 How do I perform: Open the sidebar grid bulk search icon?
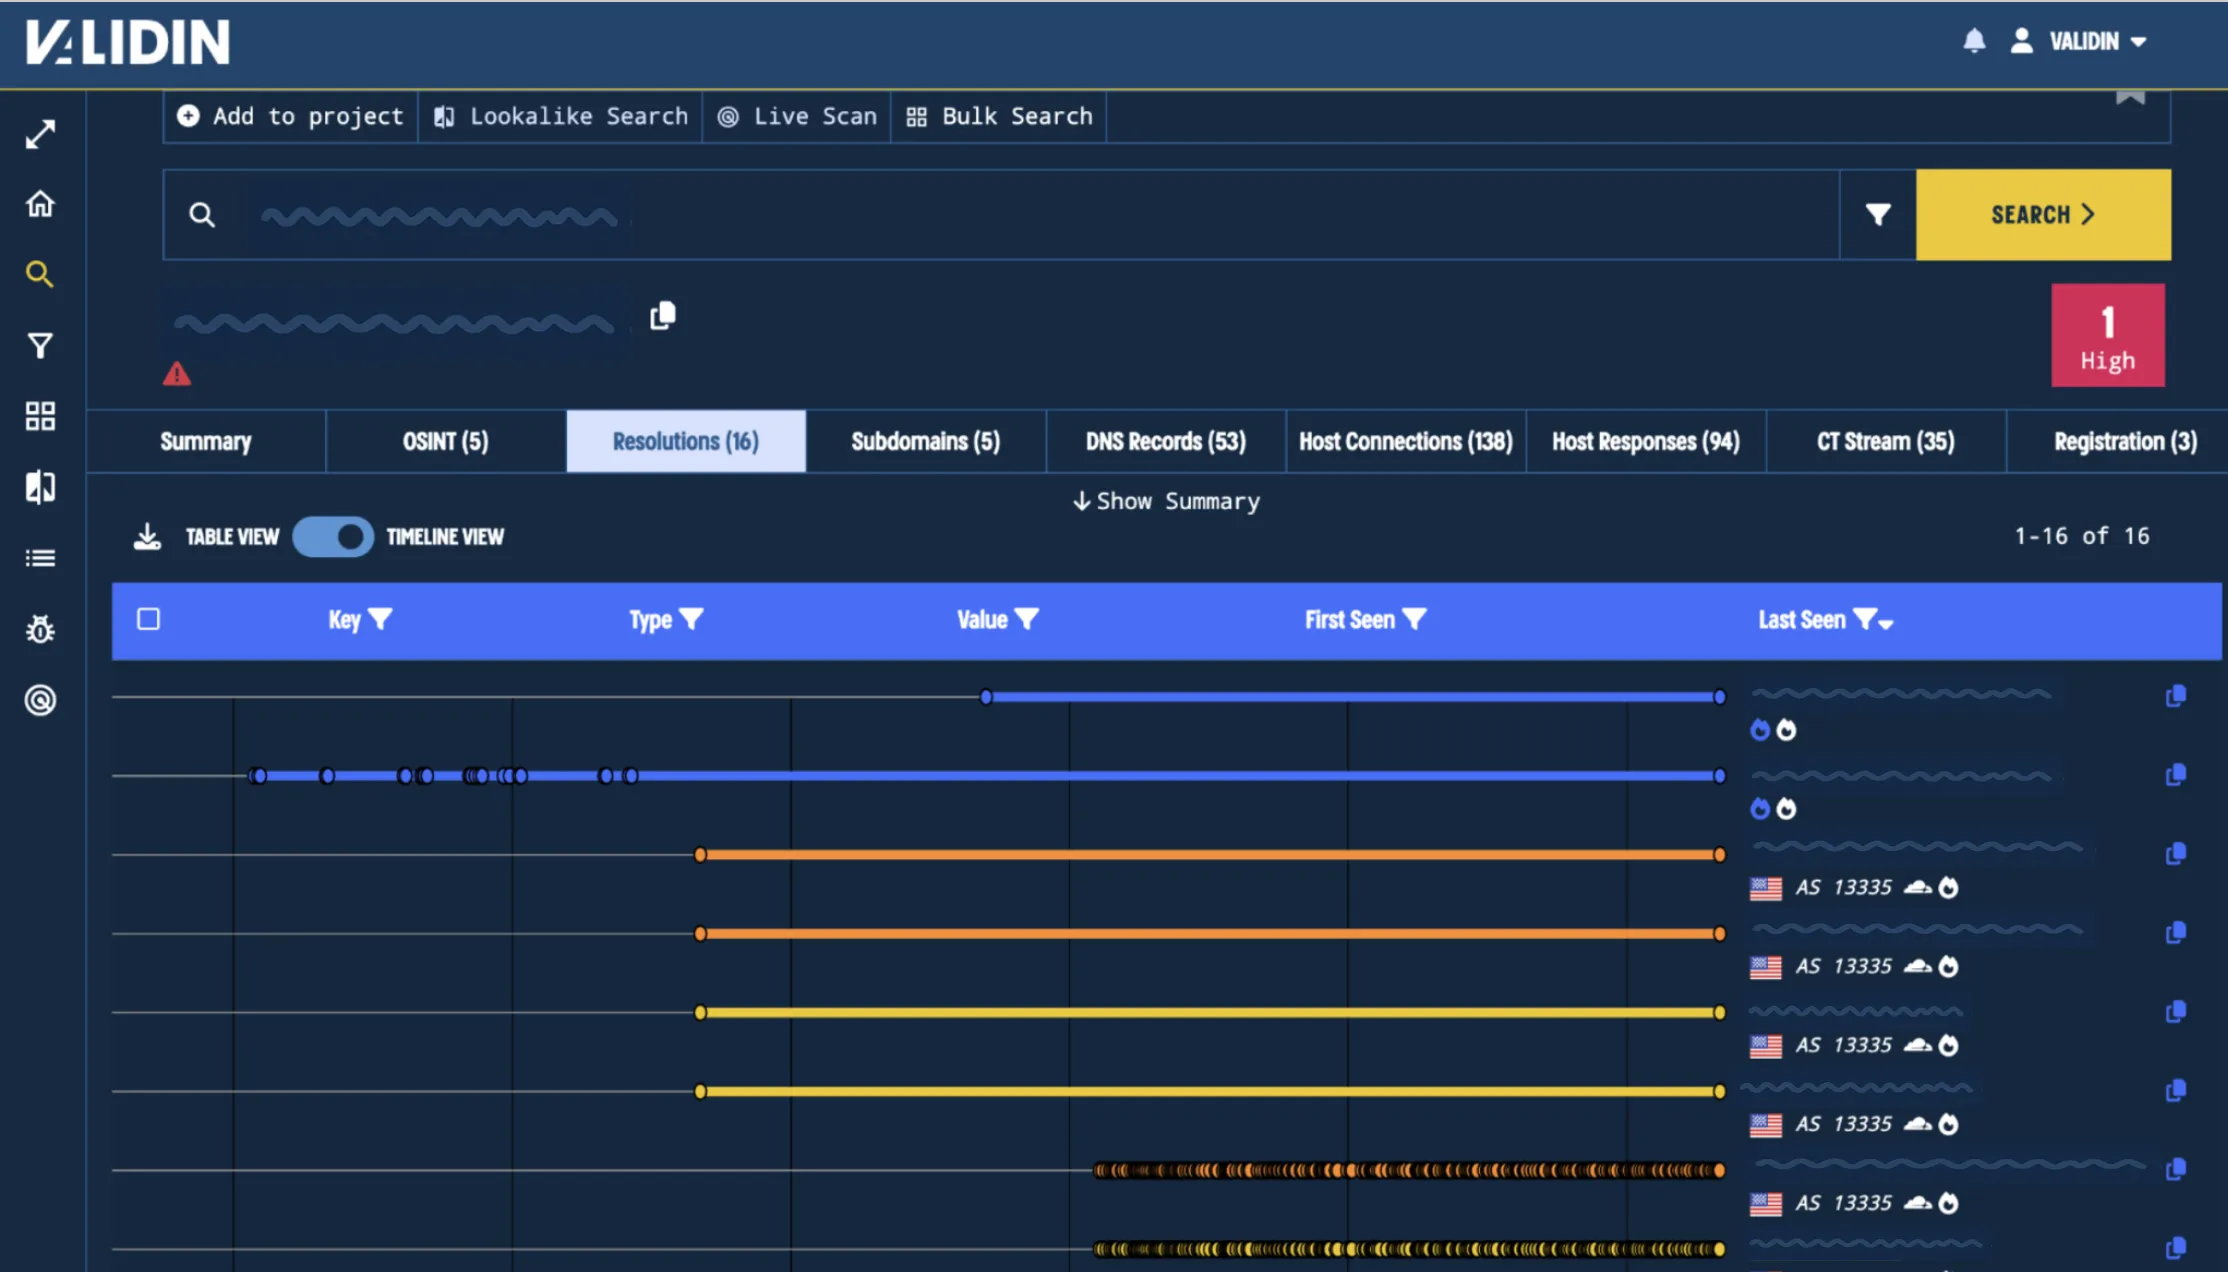[x=40, y=416]
